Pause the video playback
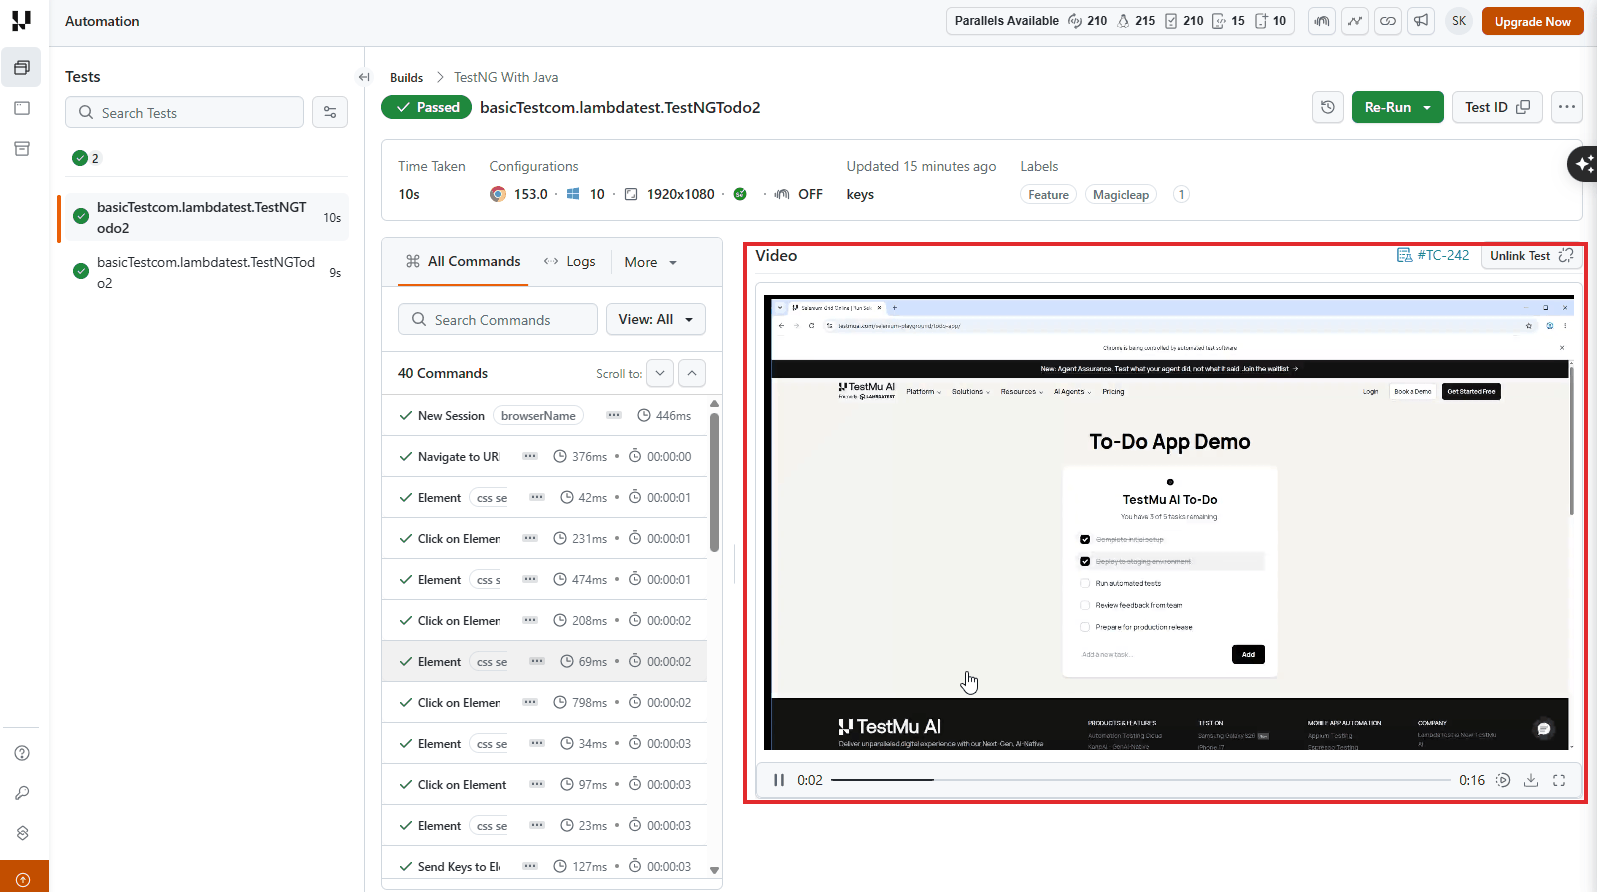1597x892 pixels. click(x=779, y=780)
